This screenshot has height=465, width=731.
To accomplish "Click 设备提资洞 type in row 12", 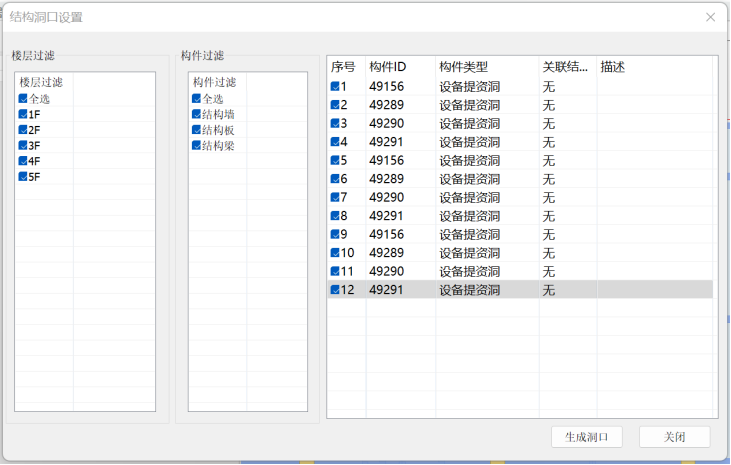I will (x=469, y=290).
